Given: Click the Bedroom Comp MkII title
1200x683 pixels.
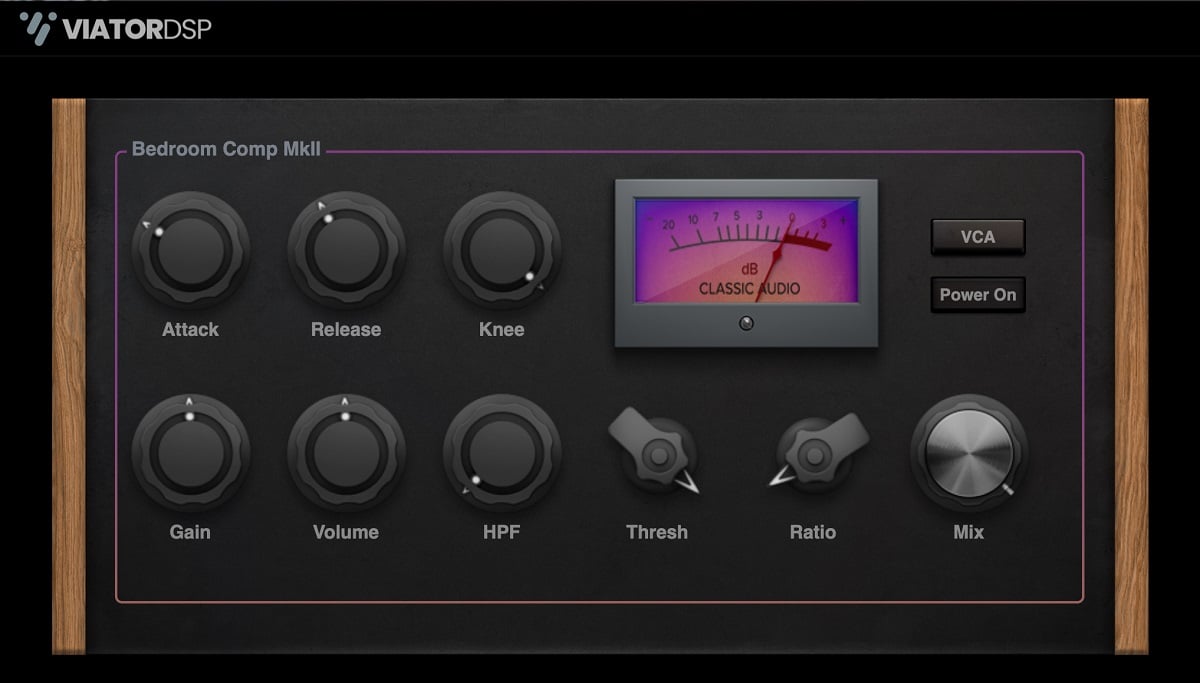Looking at the screenshot, I should [x=227, y=150].
